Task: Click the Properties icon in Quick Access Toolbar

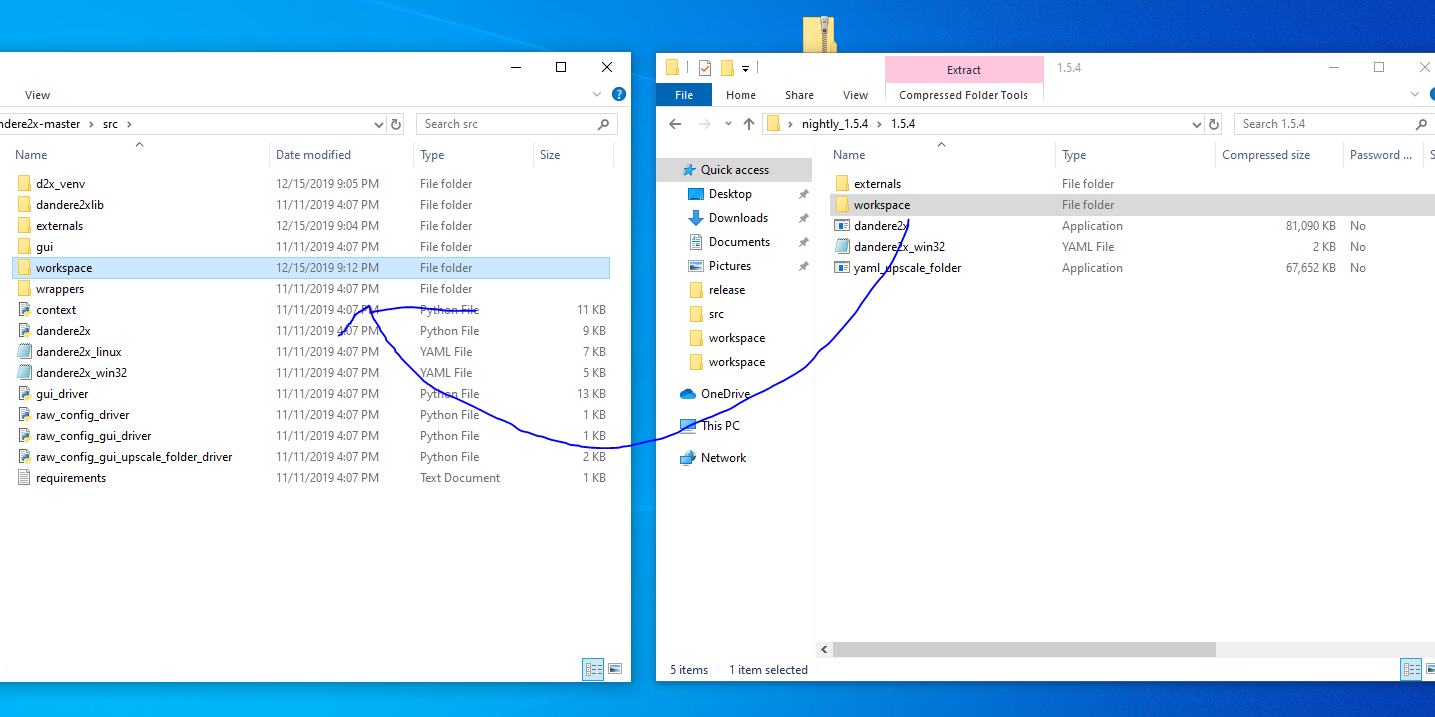Action: click(705, 67)
